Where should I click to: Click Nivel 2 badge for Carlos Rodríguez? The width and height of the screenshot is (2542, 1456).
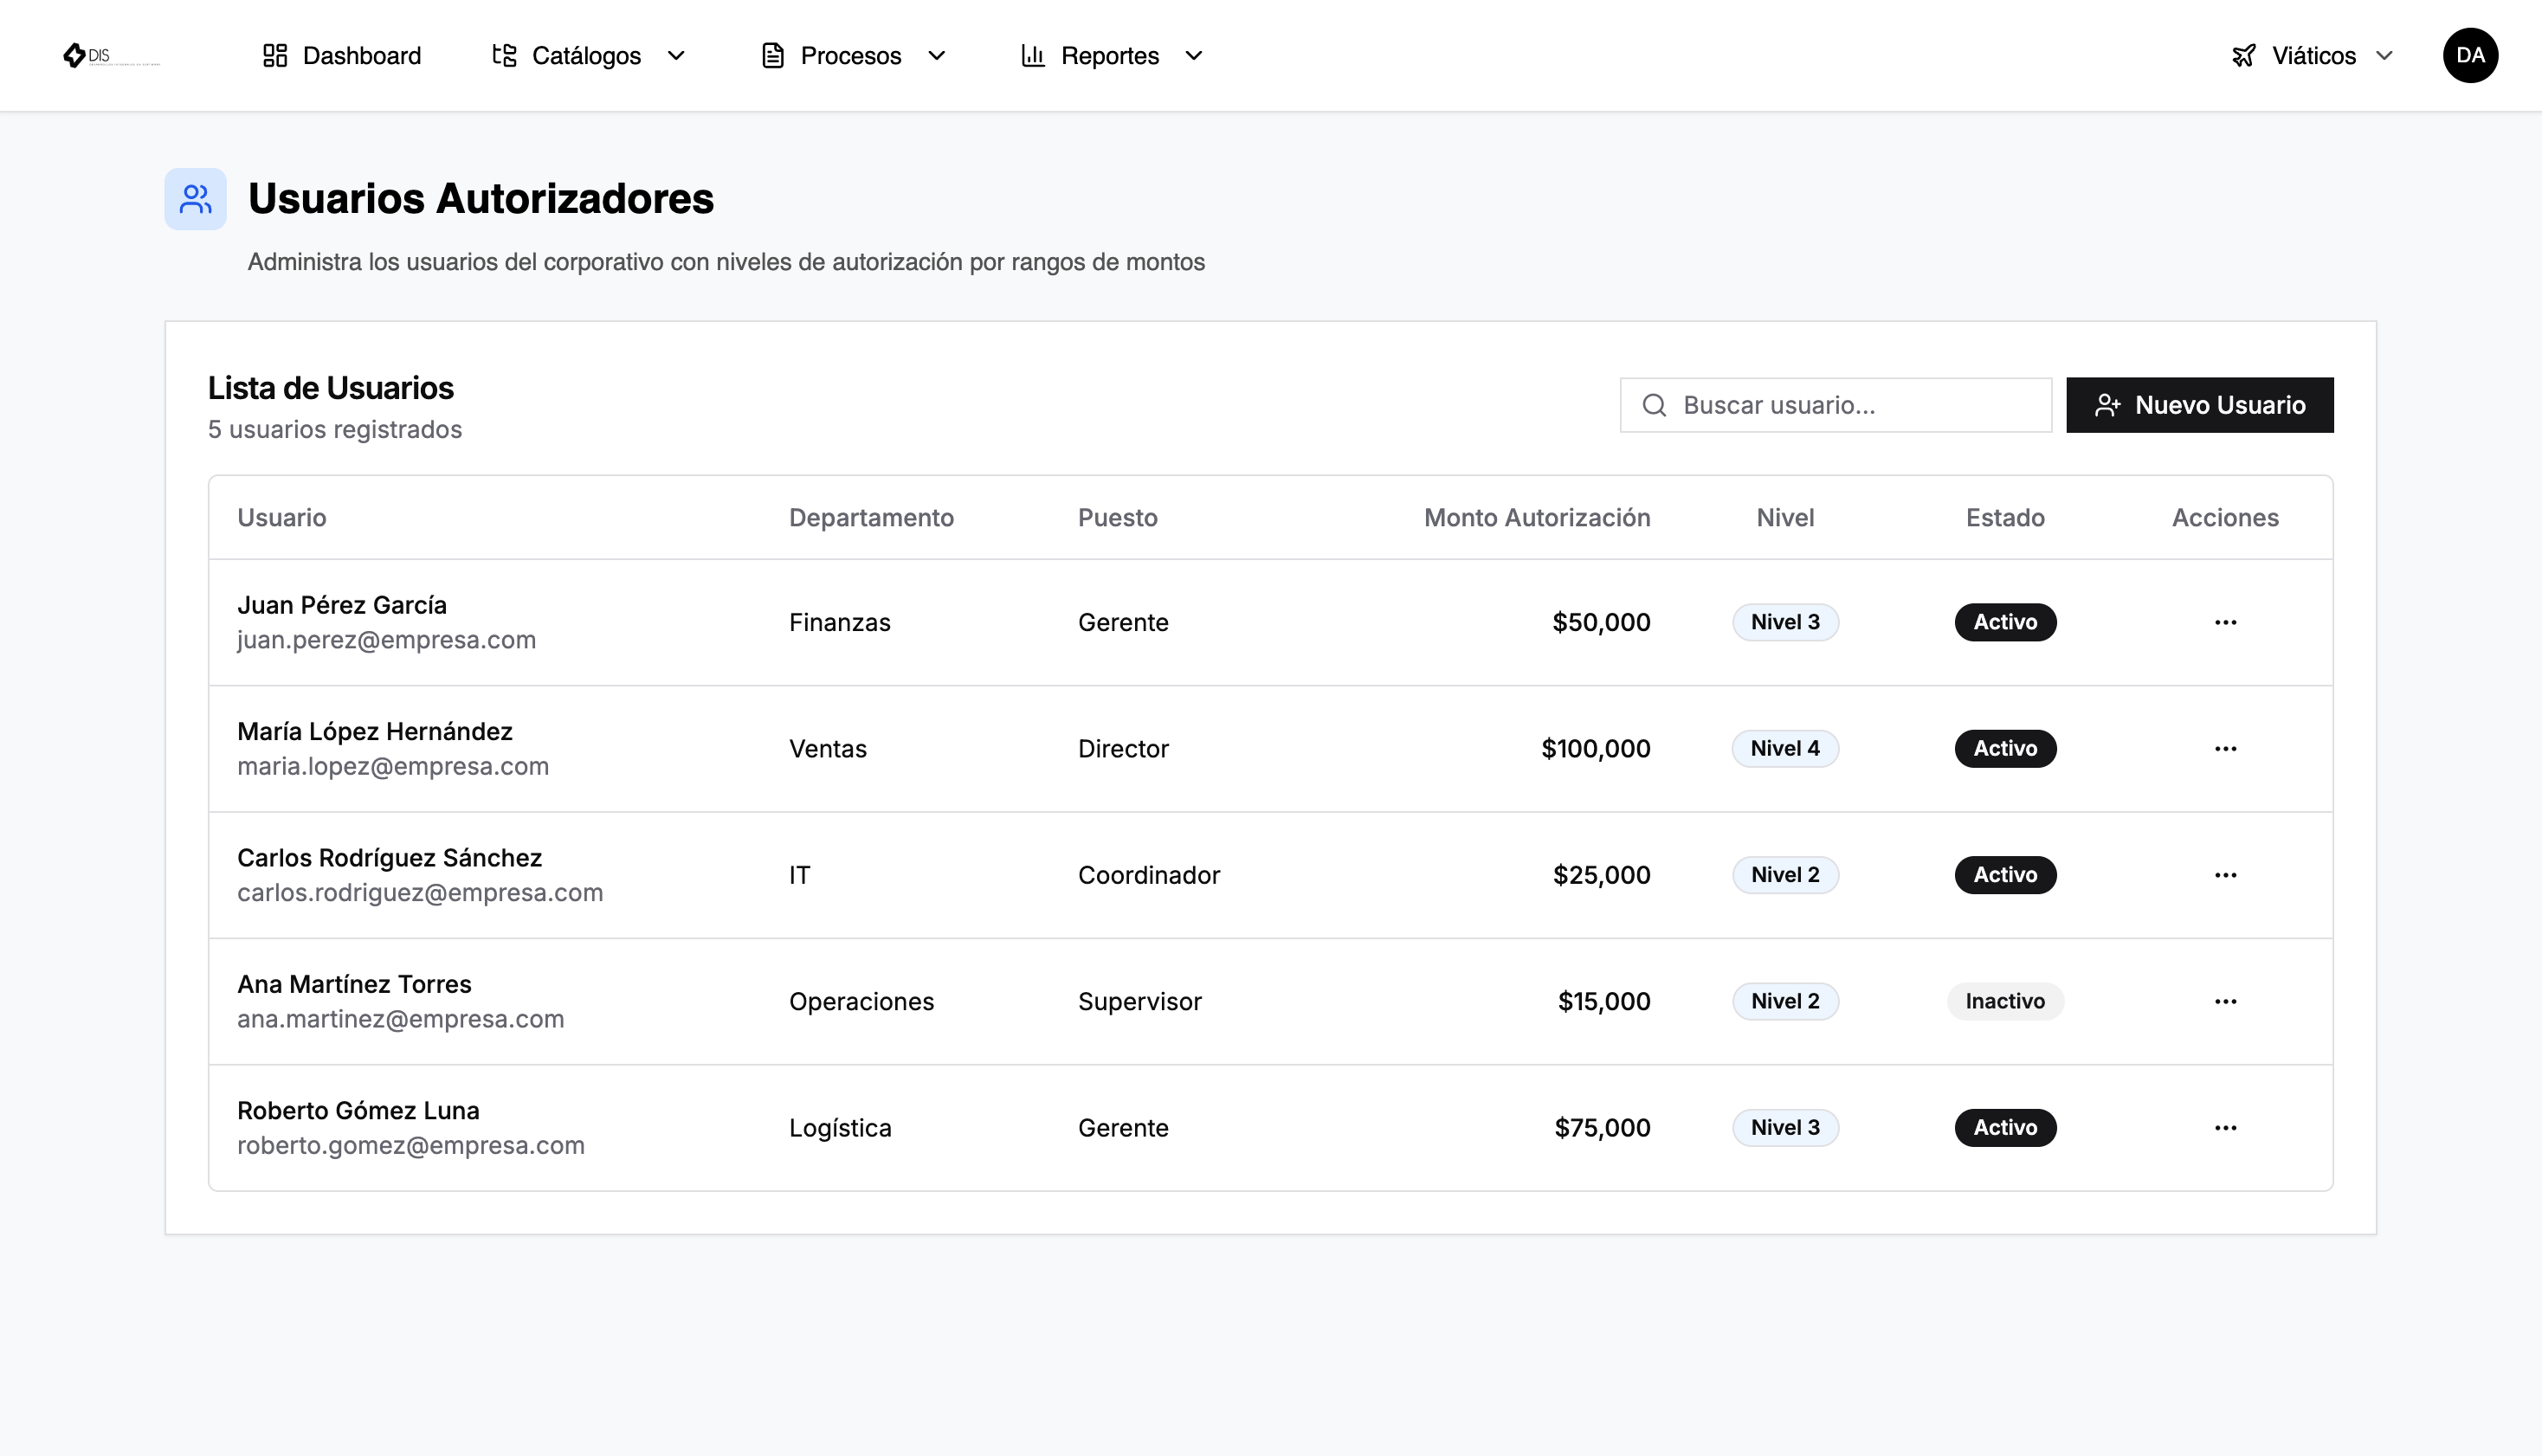[1785, 875]
